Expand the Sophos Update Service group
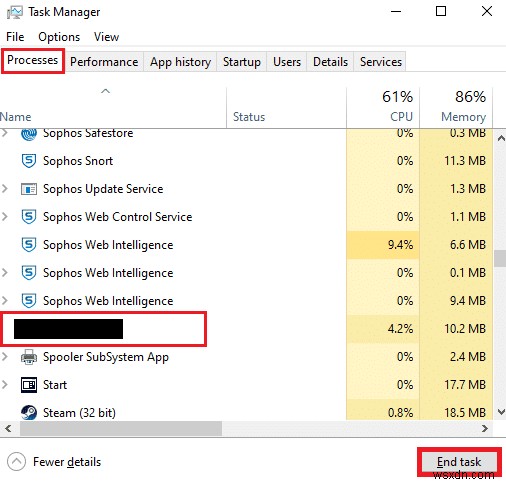The width and height of the screenshot is (506, 485). click(x=5, y=189)
